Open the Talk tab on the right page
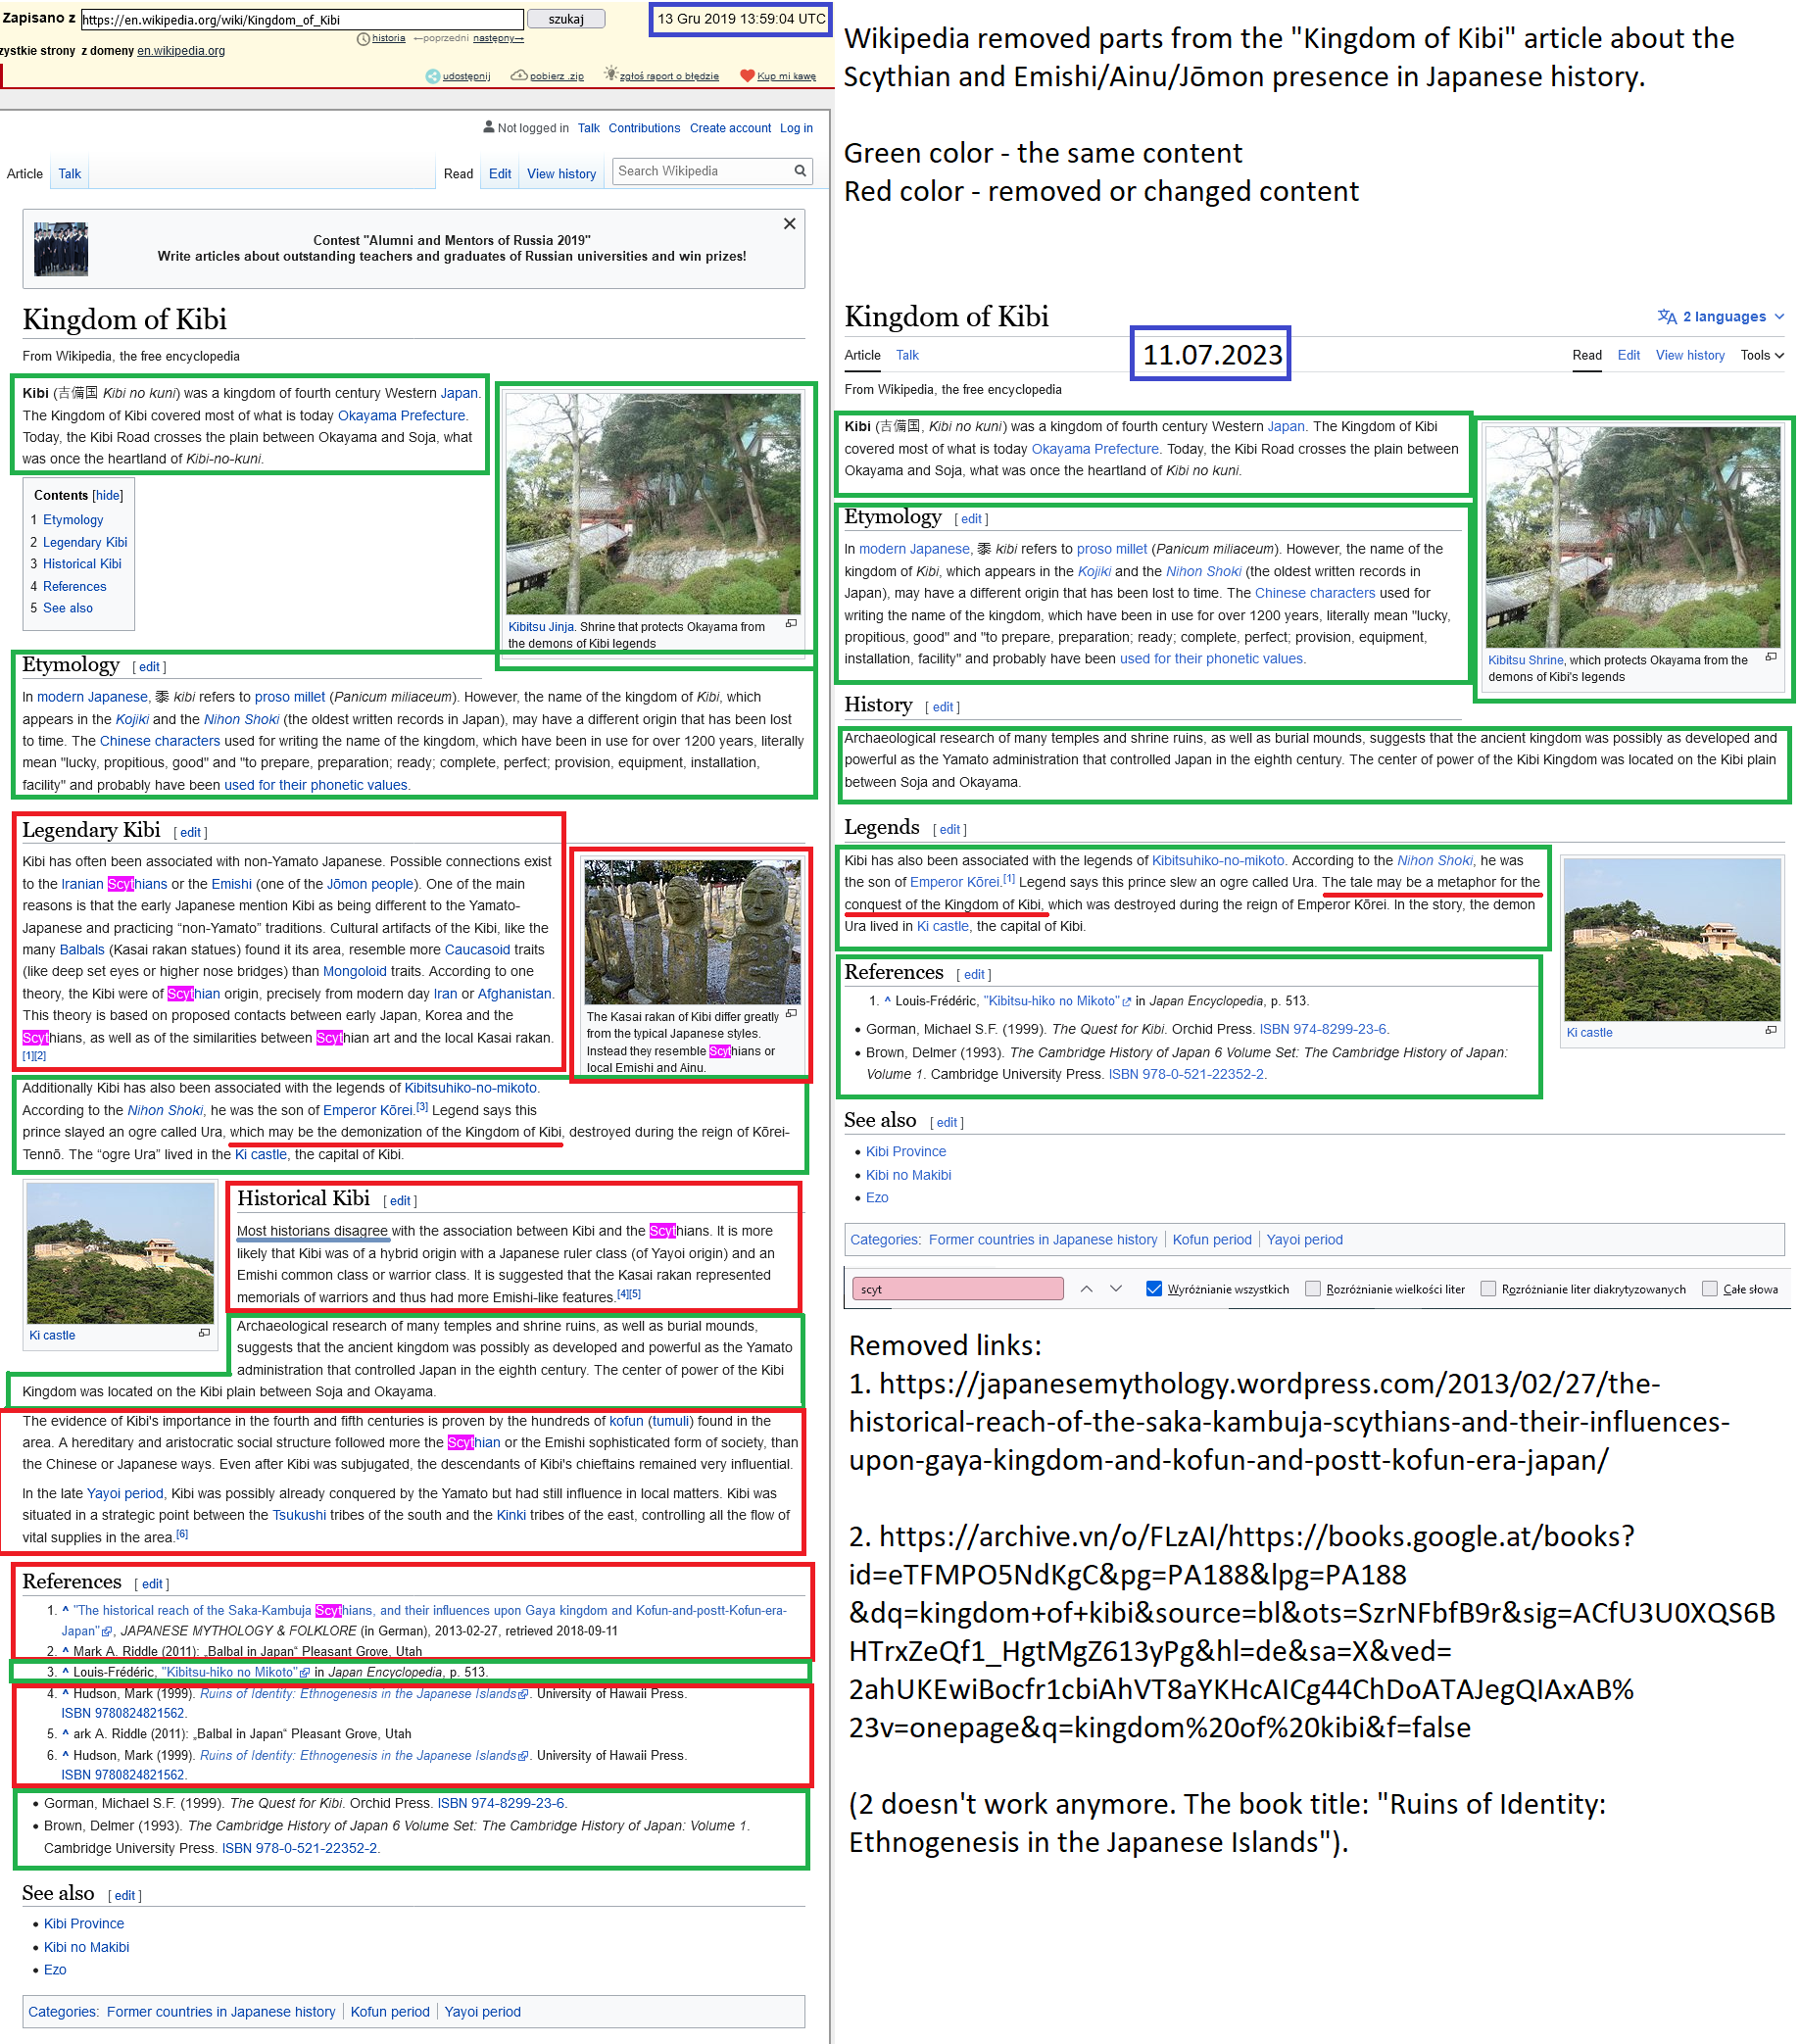The height and width of the screenshot is (2044, 1799). [907, 355]
